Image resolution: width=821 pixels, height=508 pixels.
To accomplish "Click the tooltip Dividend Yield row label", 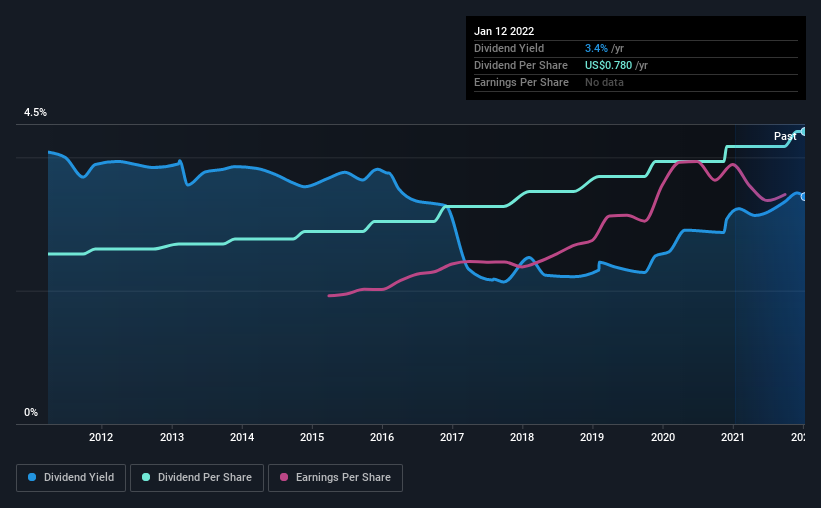I will (x=509, y=48).
